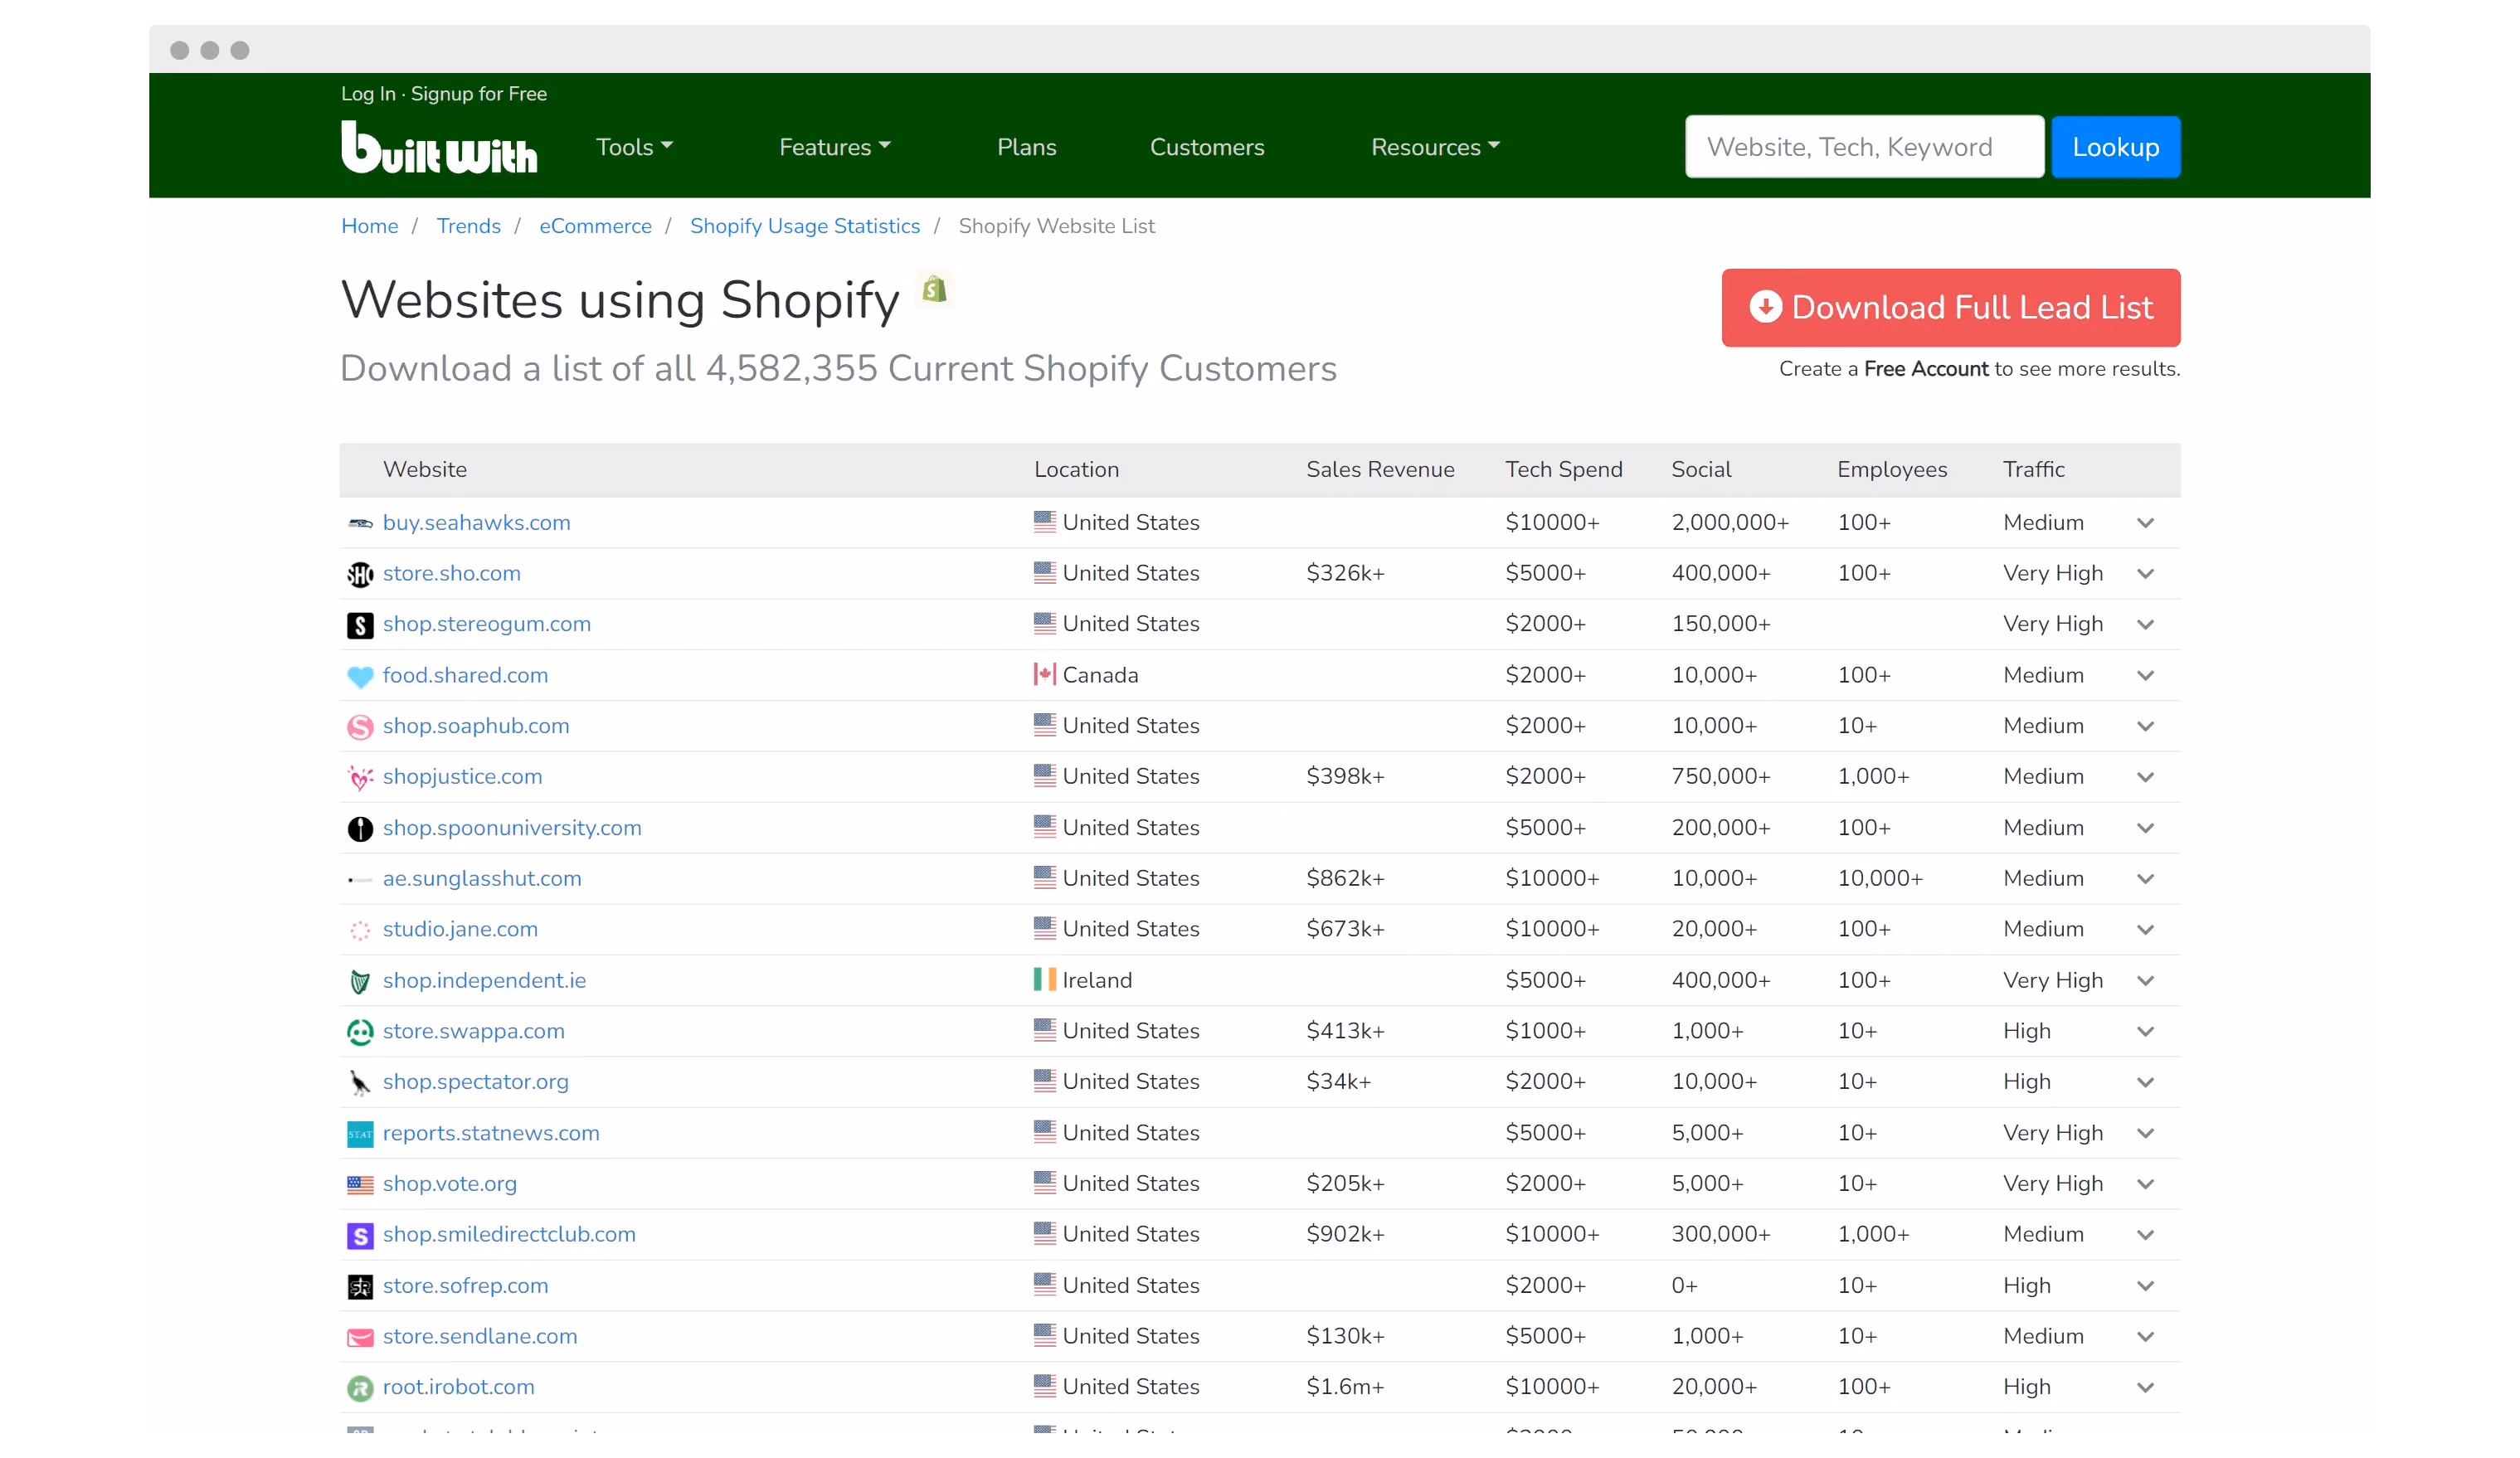The height and width of the screenshot is (1458, 2520).
Task: Click the Traffic column header
Action: (x=2033, y=470)
